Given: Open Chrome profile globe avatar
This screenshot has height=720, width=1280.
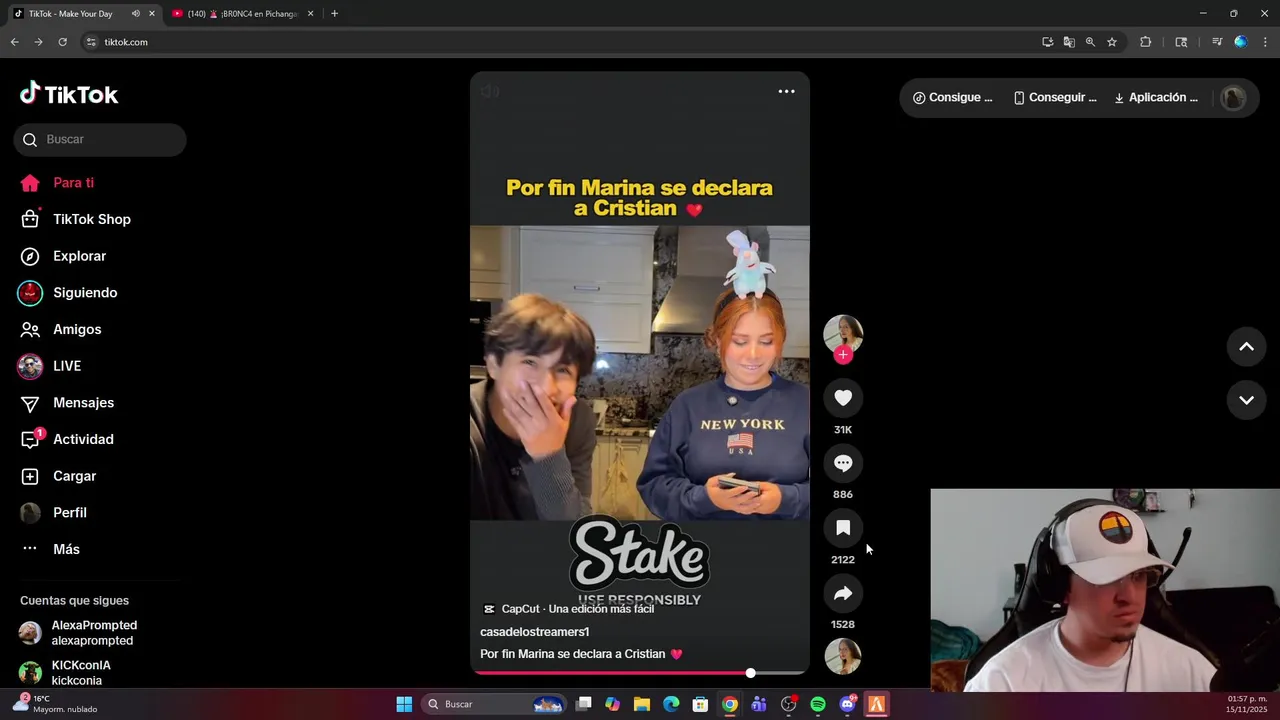Looking at the screenshot, I should pyautogui.click(x=1240, y=42).
